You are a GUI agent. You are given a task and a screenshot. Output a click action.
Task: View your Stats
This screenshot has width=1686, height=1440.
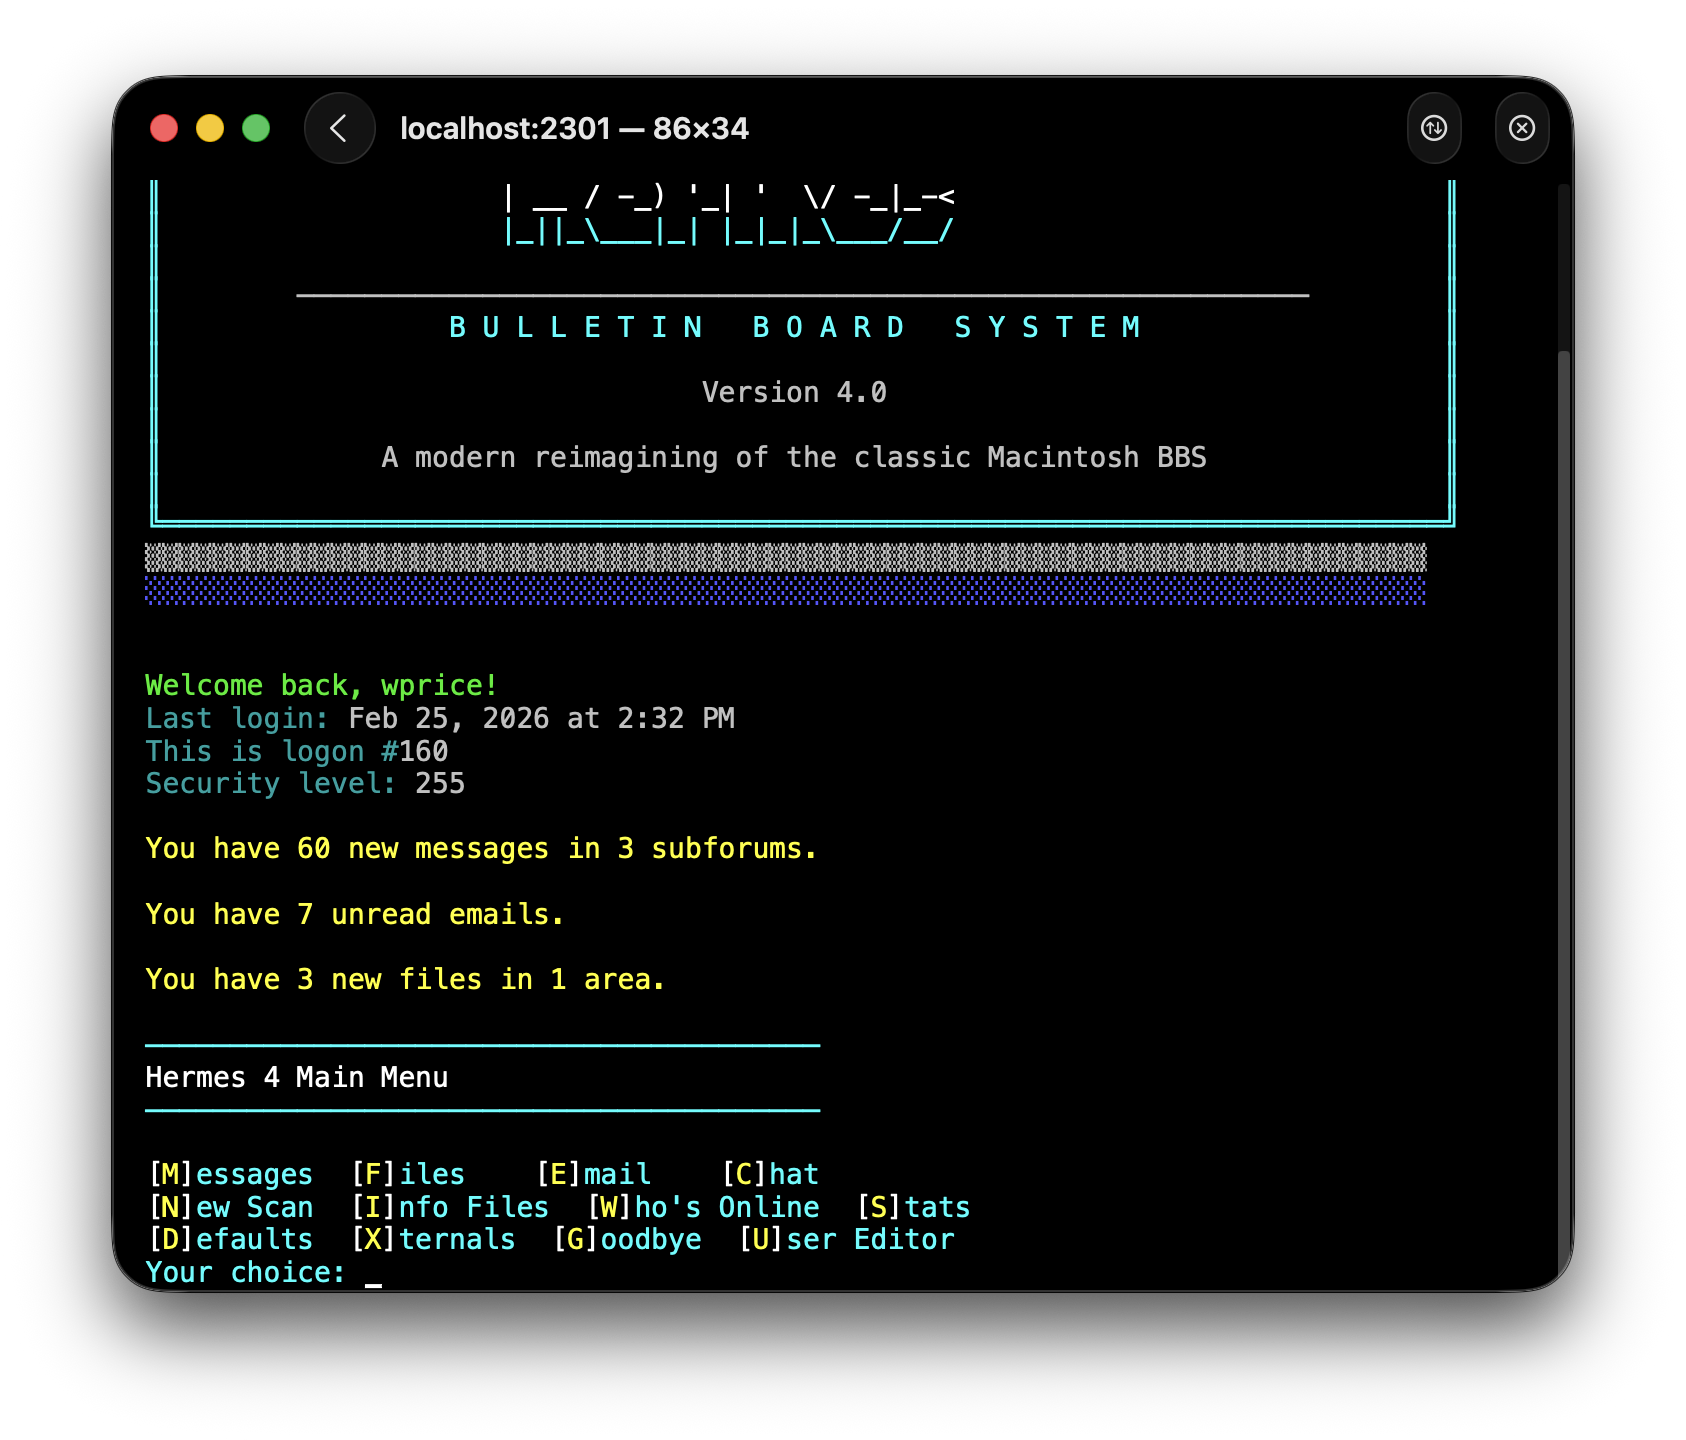click(x=914, y=1206)
